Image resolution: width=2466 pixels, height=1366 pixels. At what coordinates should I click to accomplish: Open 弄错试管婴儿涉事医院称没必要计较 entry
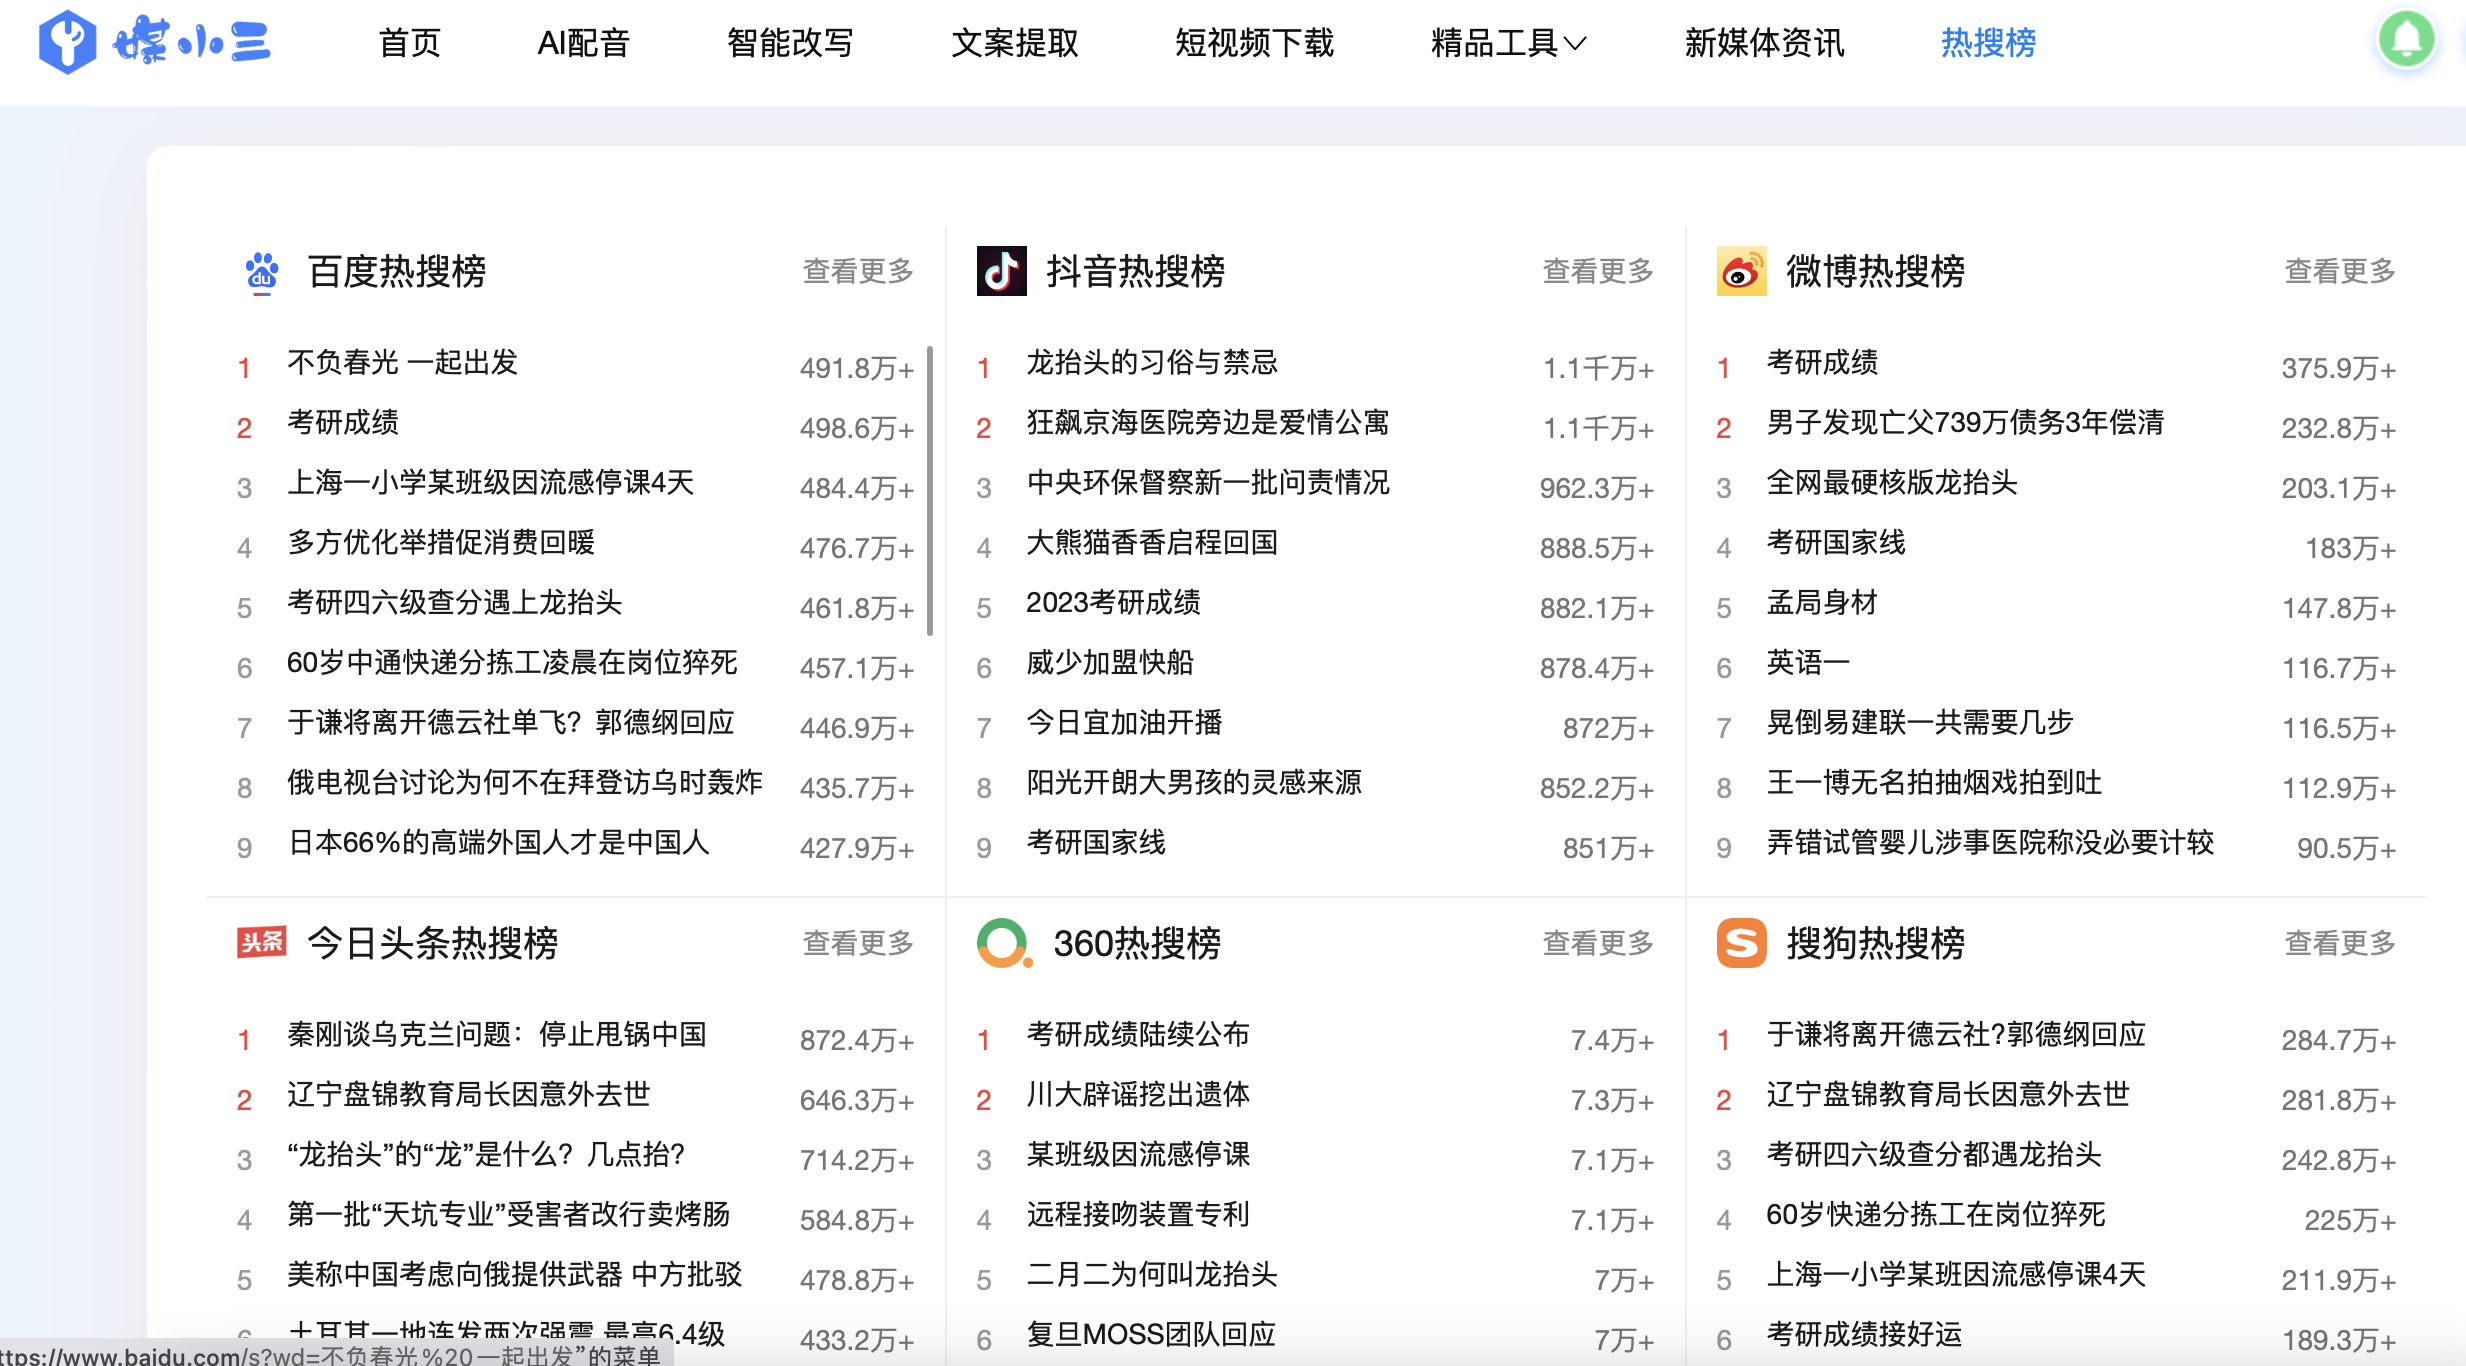1990,842
